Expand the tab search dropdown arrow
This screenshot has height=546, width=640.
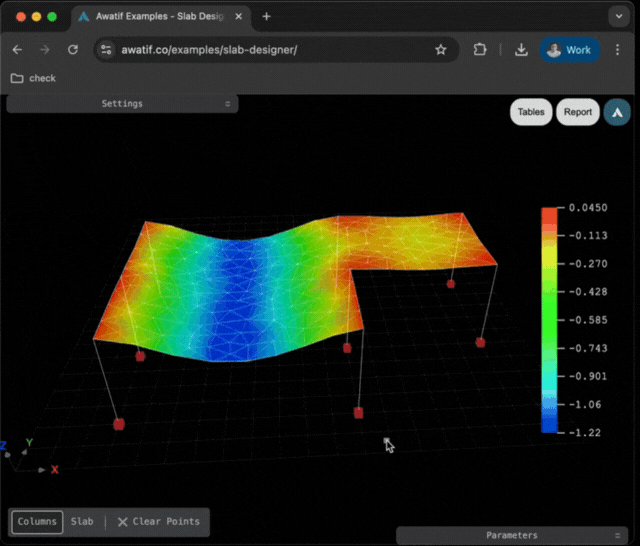(x=619, y=16)
